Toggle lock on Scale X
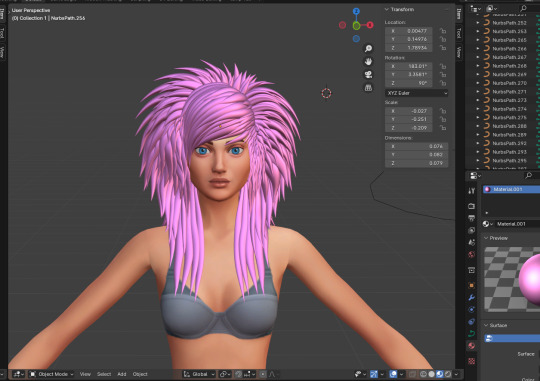The width and height of the screenshot is (540, 381). (443, 111)
